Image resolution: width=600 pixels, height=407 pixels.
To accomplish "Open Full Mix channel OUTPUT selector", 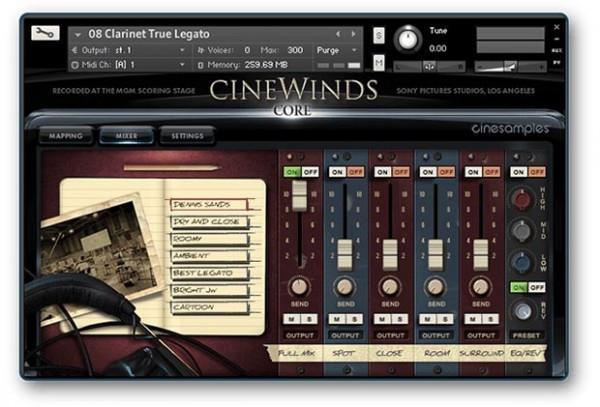I will (300, 335).
